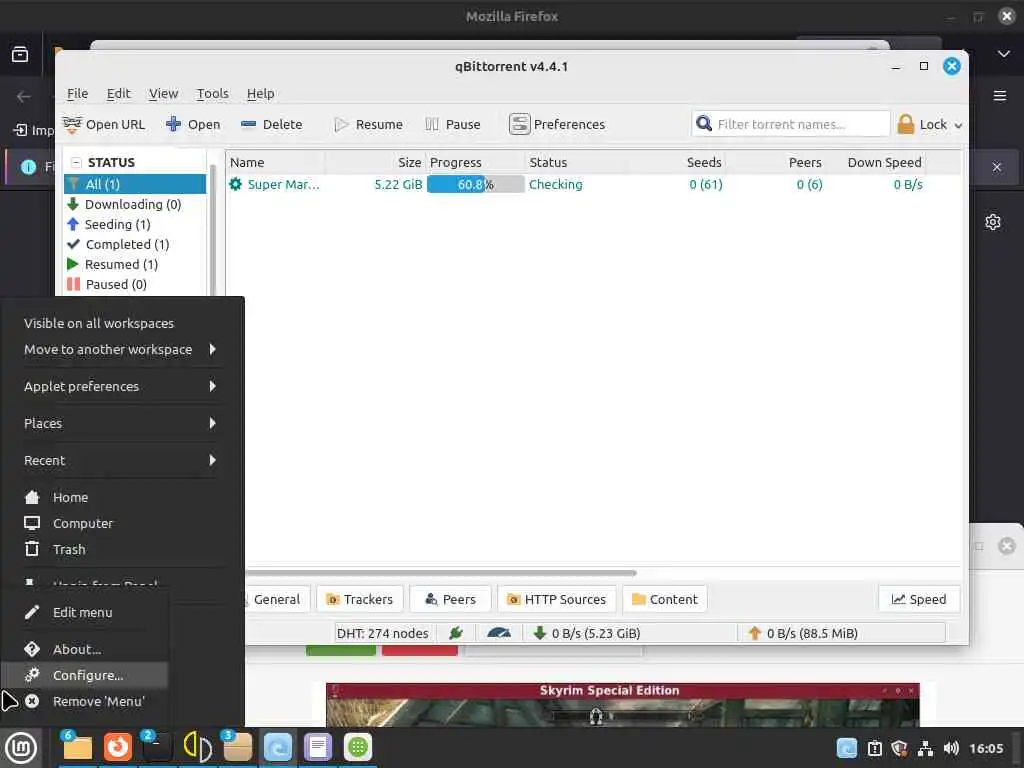Click the Resume toolbar button
Screen dimensions: 1024x768
[x=368, y=124]
